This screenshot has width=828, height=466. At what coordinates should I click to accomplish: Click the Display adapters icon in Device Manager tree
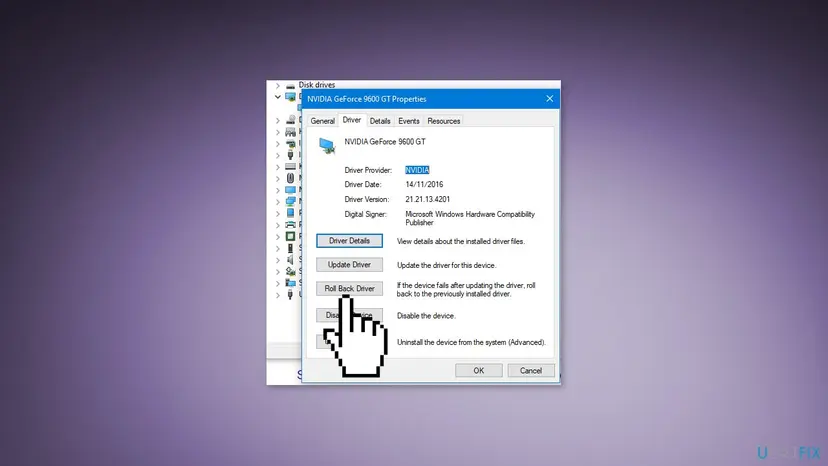[290, 97]
